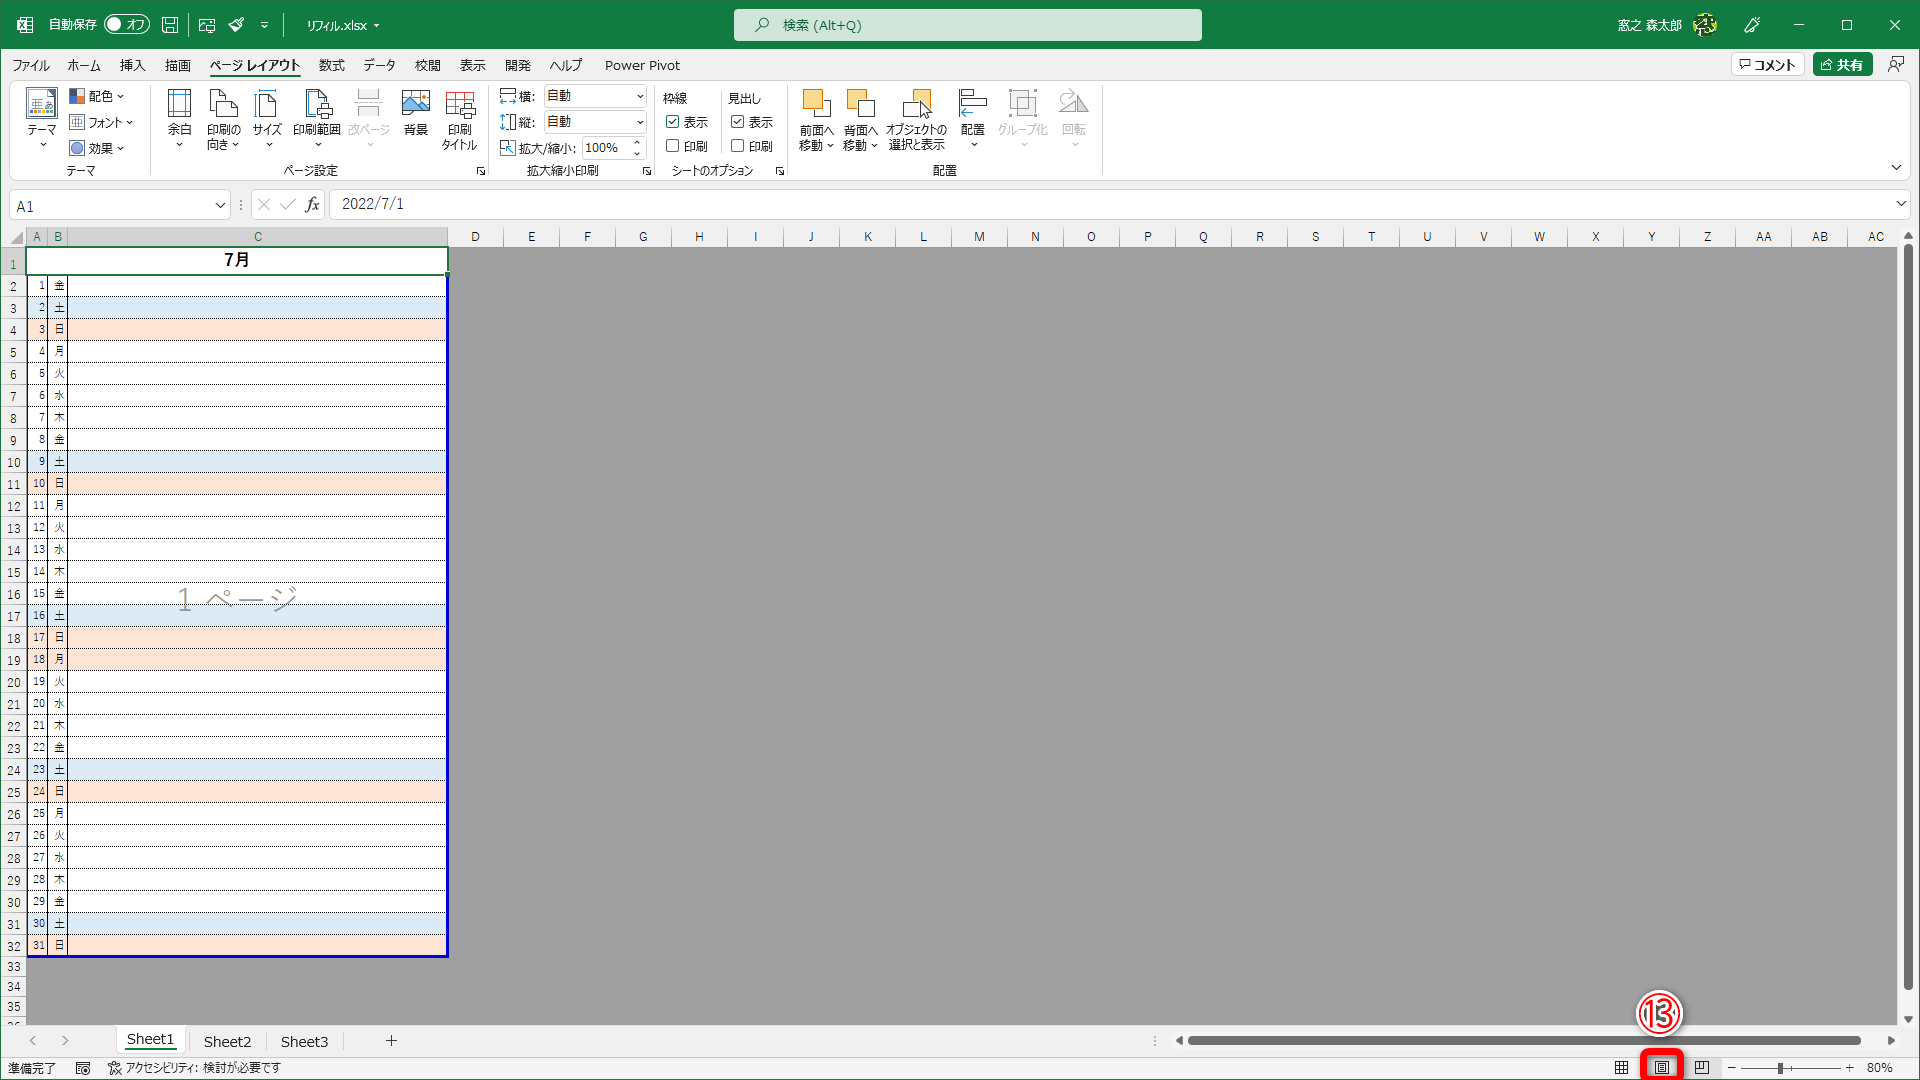Enable gridlines 印刷 checkbox
This screenshot has height=1080, width=1920.
pos(673,146)
